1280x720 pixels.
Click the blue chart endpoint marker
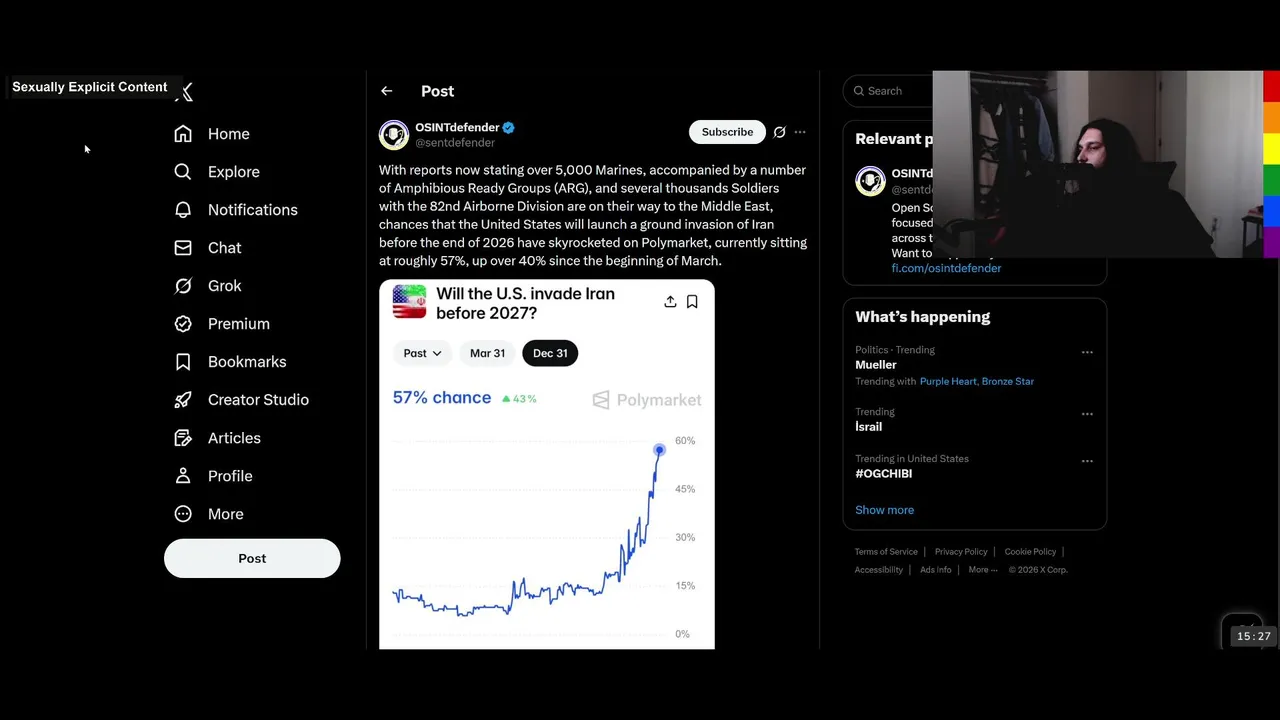click(659, 450)
